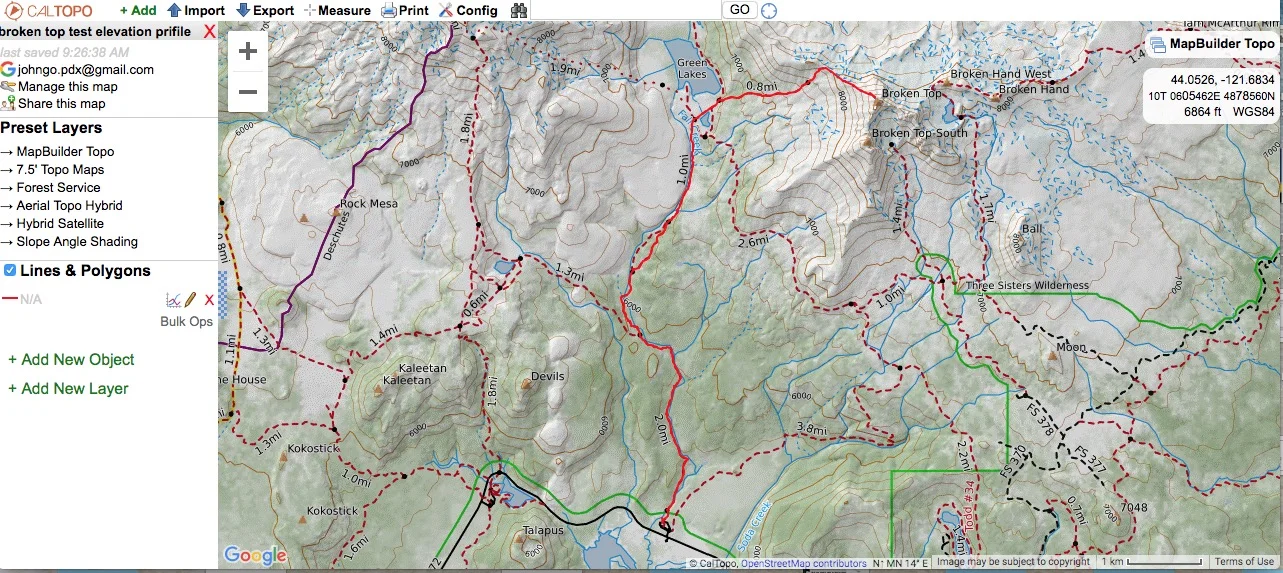Open elevation profile chart icon for N/A
Image resolution: width=1283 pixels, height=573 pixels.
tap(173, 299)
